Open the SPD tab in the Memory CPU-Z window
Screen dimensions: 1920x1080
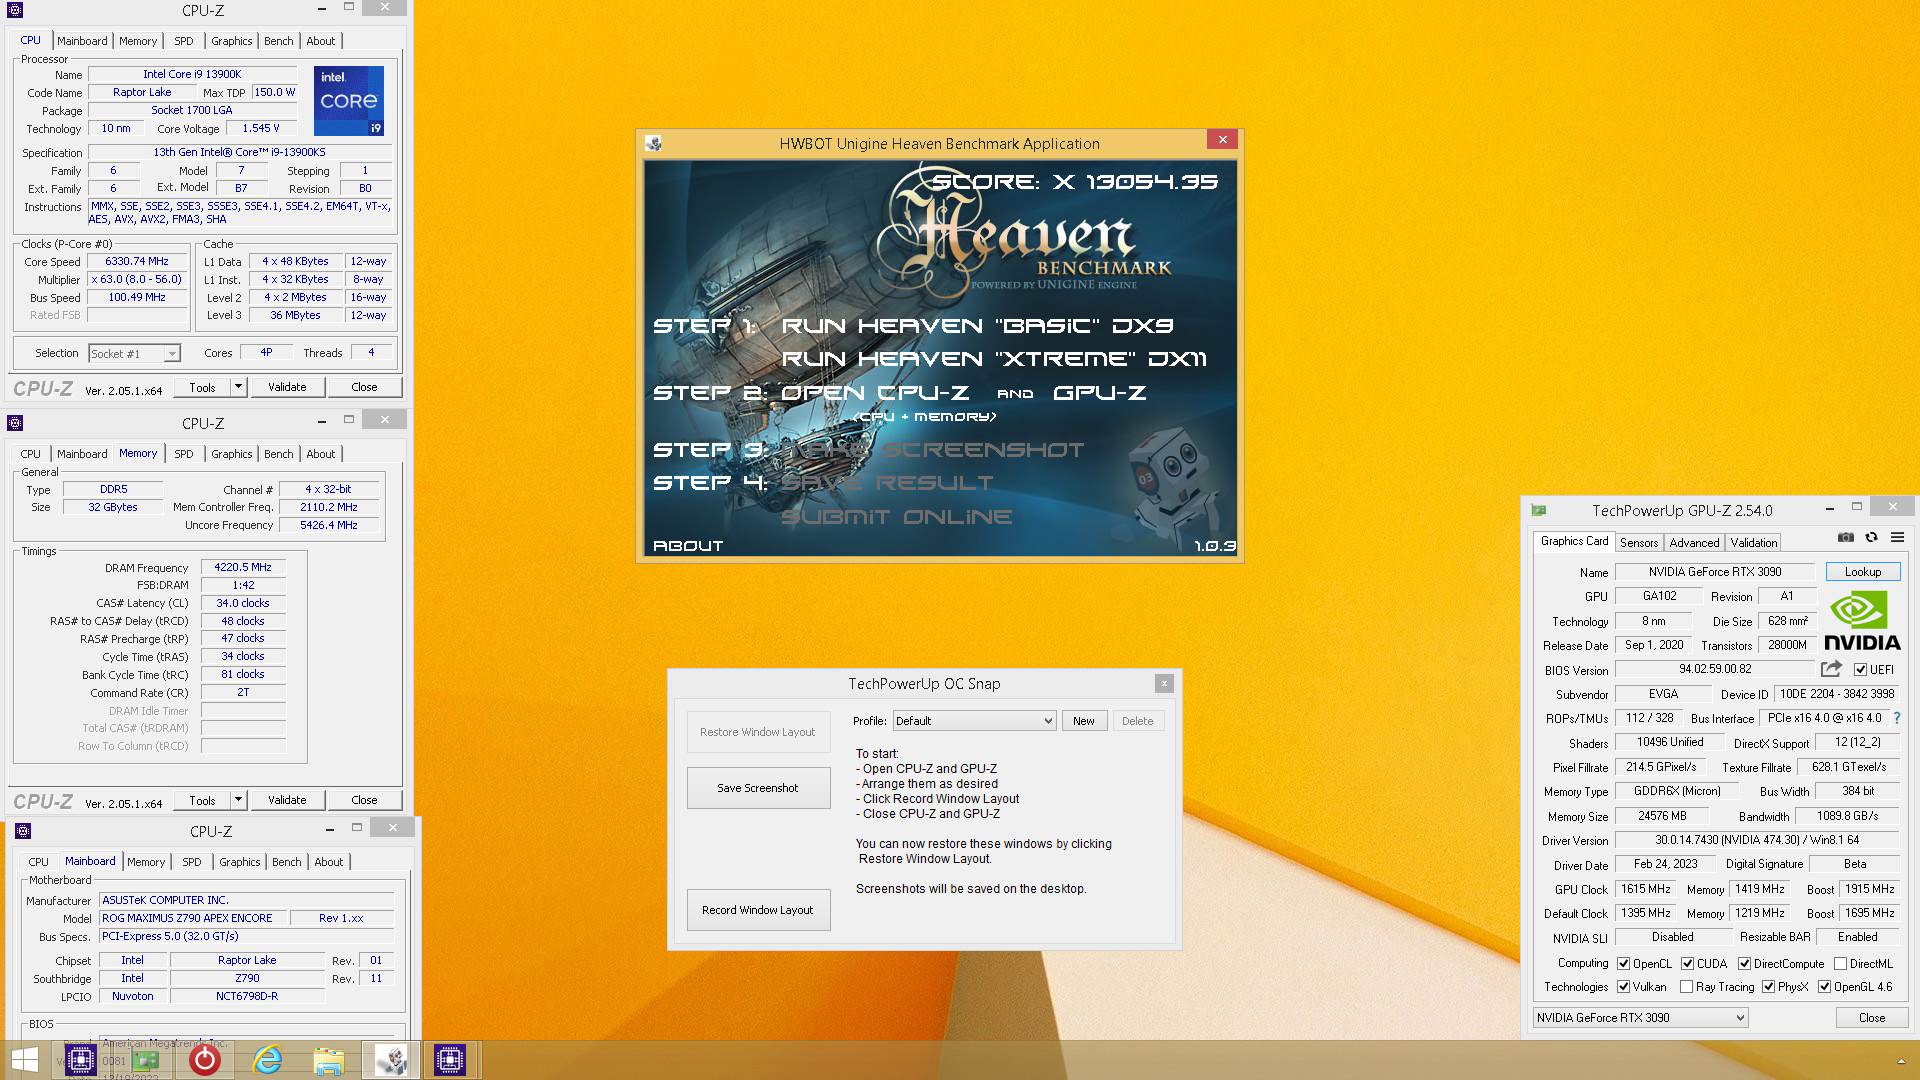click(184, 454)
